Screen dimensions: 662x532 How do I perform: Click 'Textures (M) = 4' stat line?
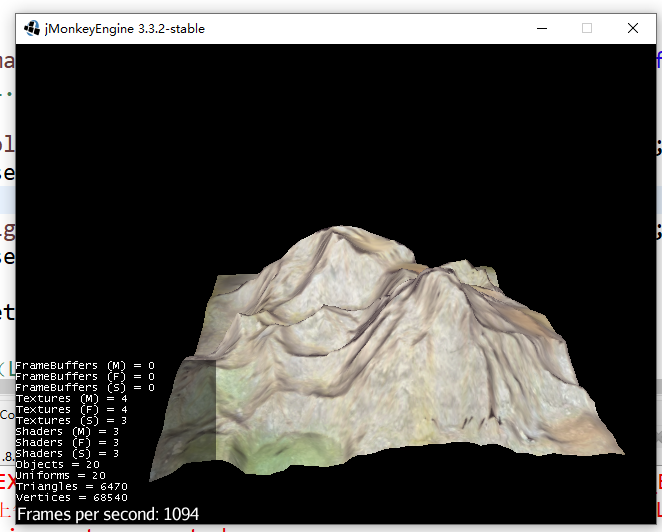(71, 398)
